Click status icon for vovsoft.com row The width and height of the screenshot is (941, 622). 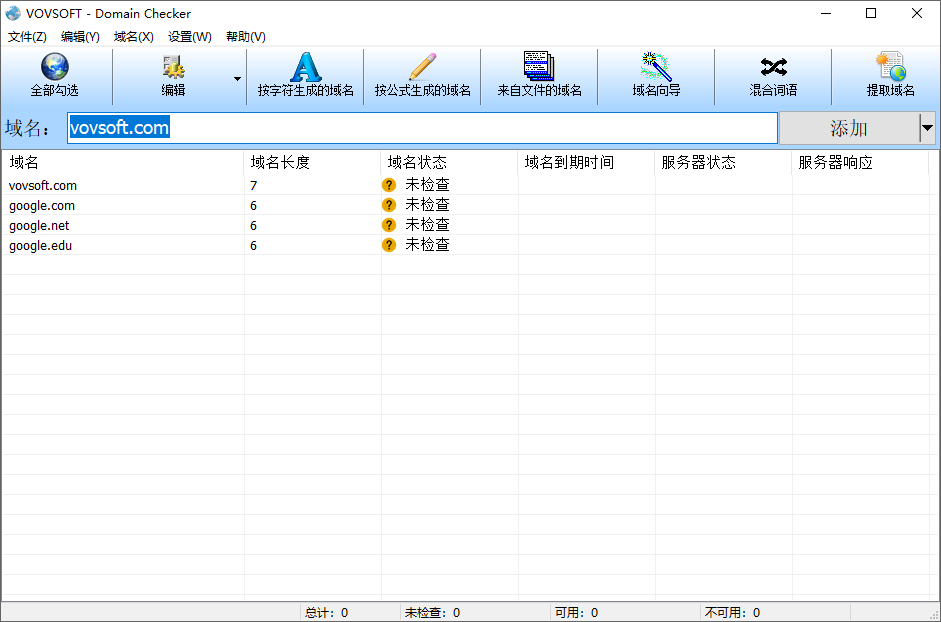click(389, 185)
